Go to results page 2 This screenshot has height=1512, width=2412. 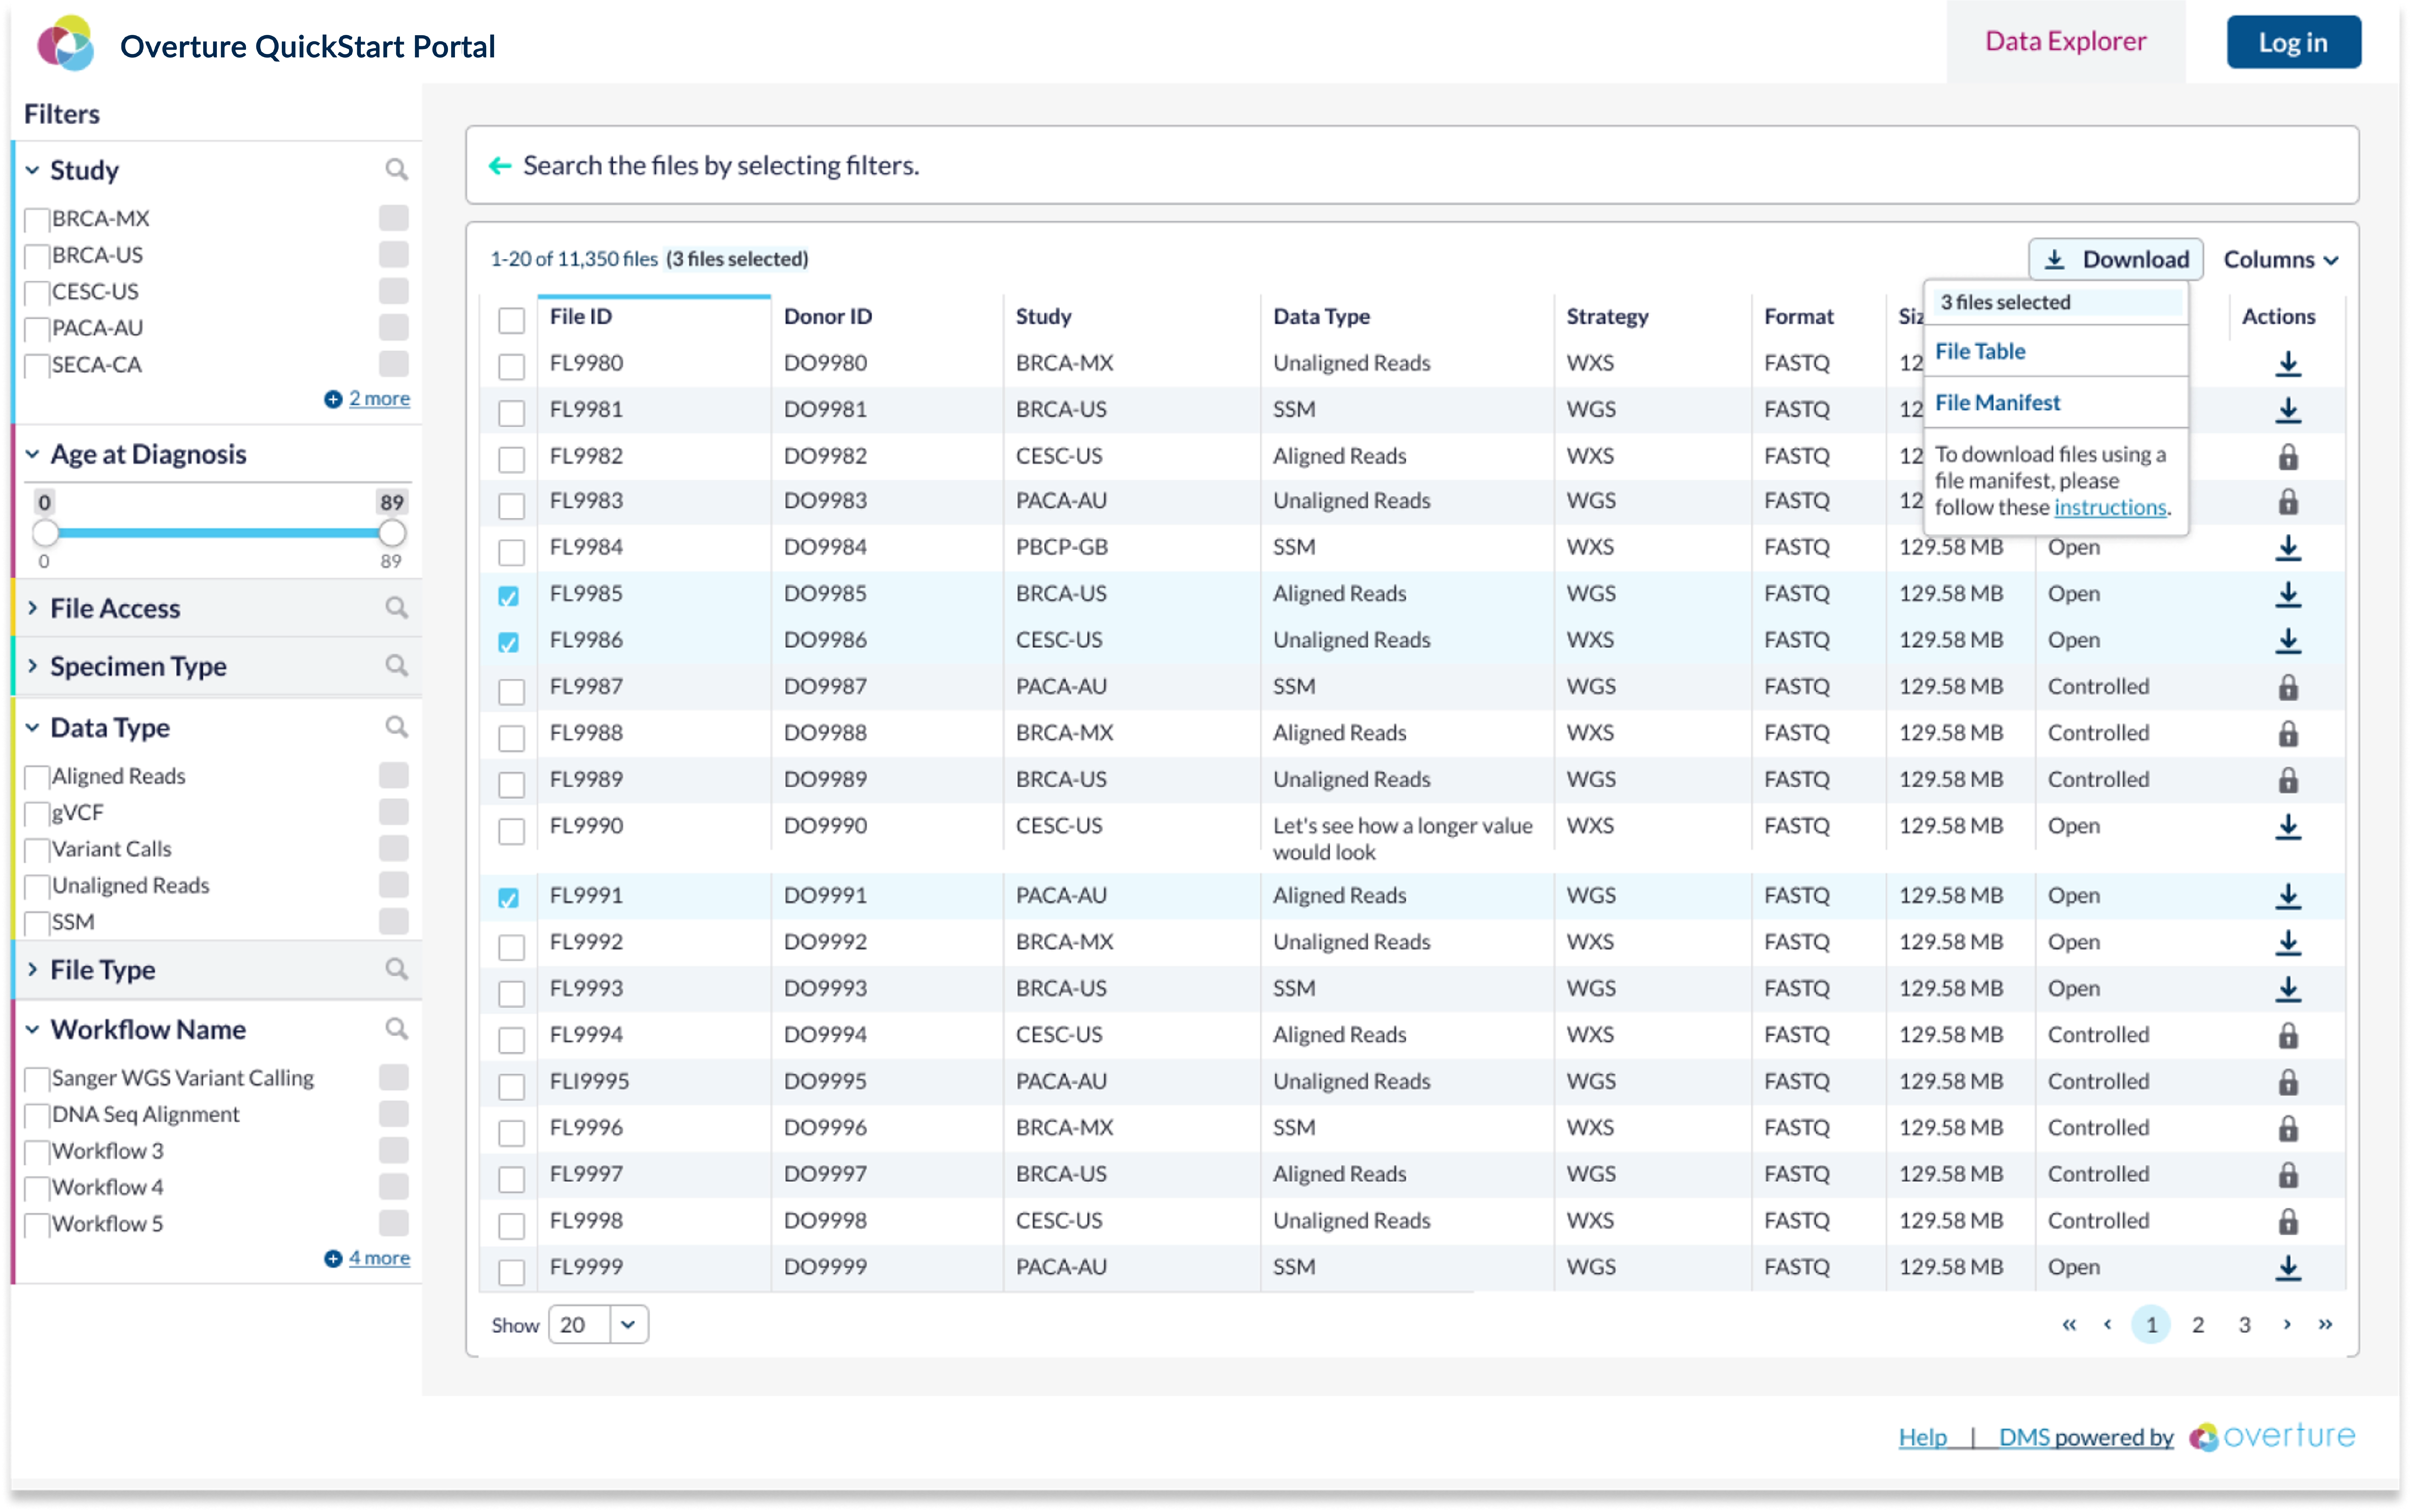pos(2198,1325)
